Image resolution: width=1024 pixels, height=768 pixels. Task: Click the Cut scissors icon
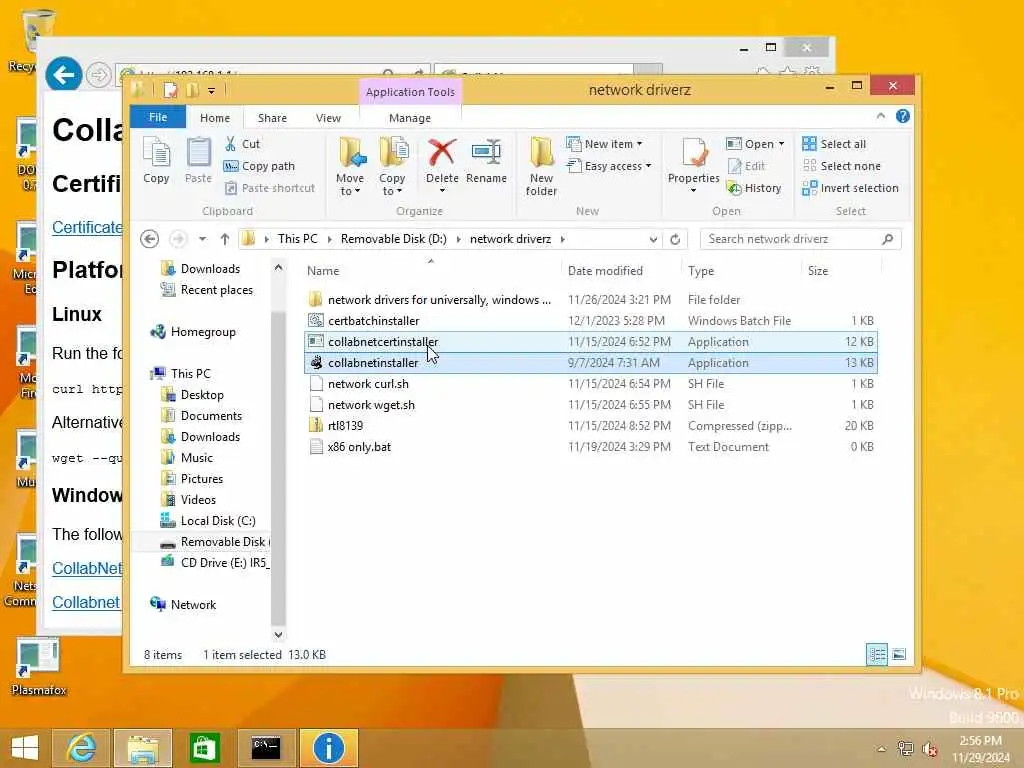[x=231, y=144]
